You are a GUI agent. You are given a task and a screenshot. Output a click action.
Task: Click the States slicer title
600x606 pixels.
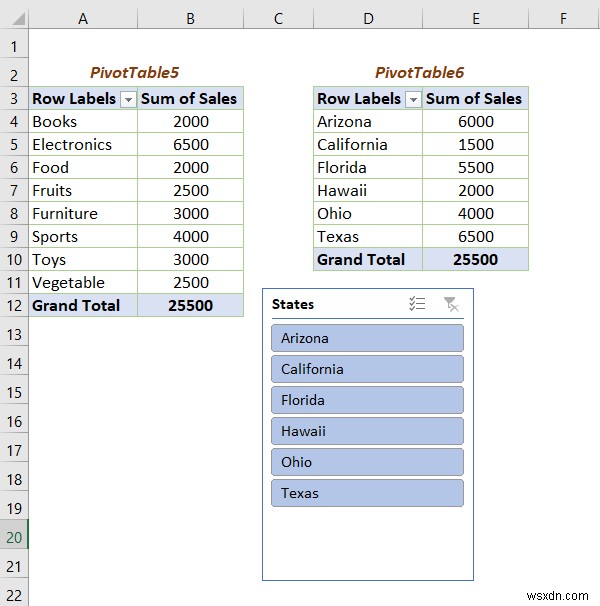click(x=293, y=304)
